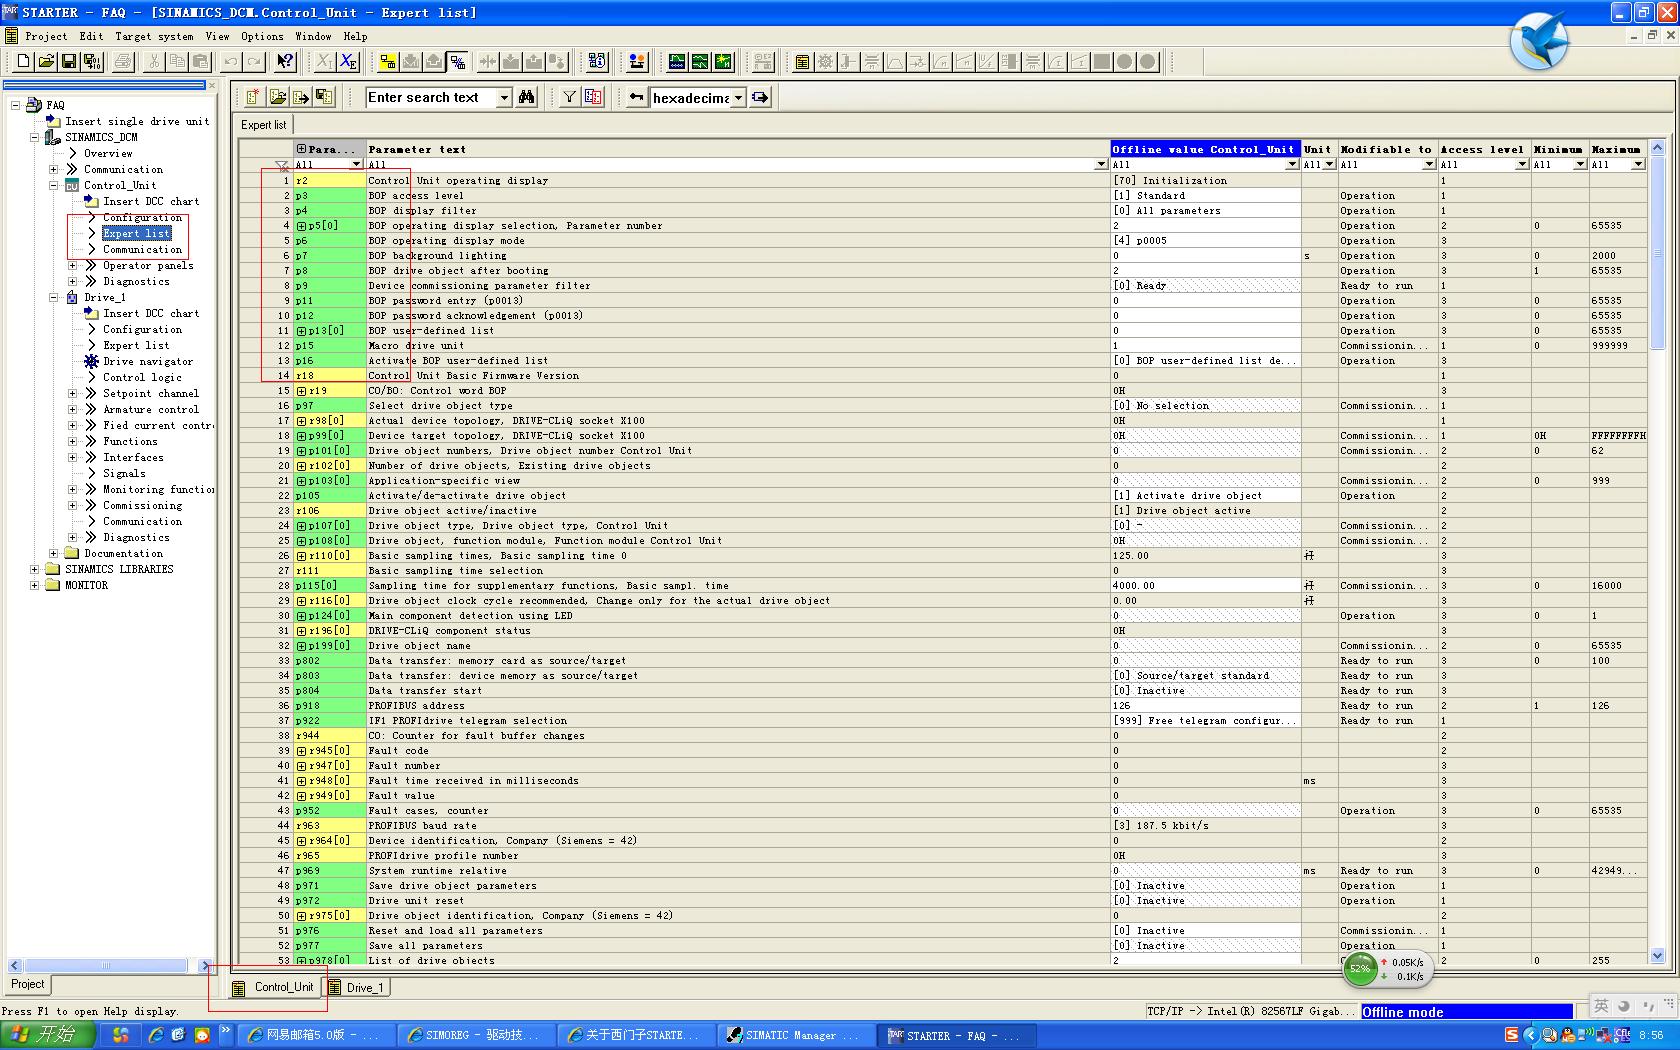Click the Insert single drive unit icon

(x=54, y=121)
